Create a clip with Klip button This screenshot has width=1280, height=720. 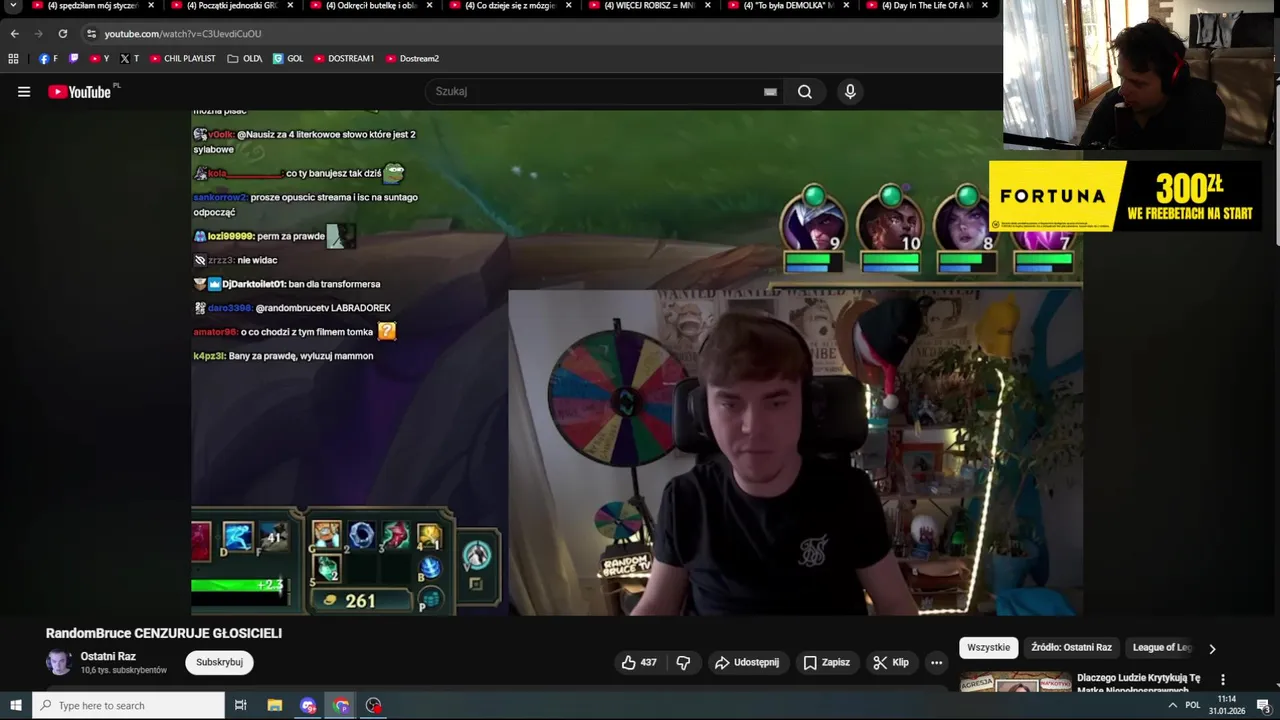point(890,662)
